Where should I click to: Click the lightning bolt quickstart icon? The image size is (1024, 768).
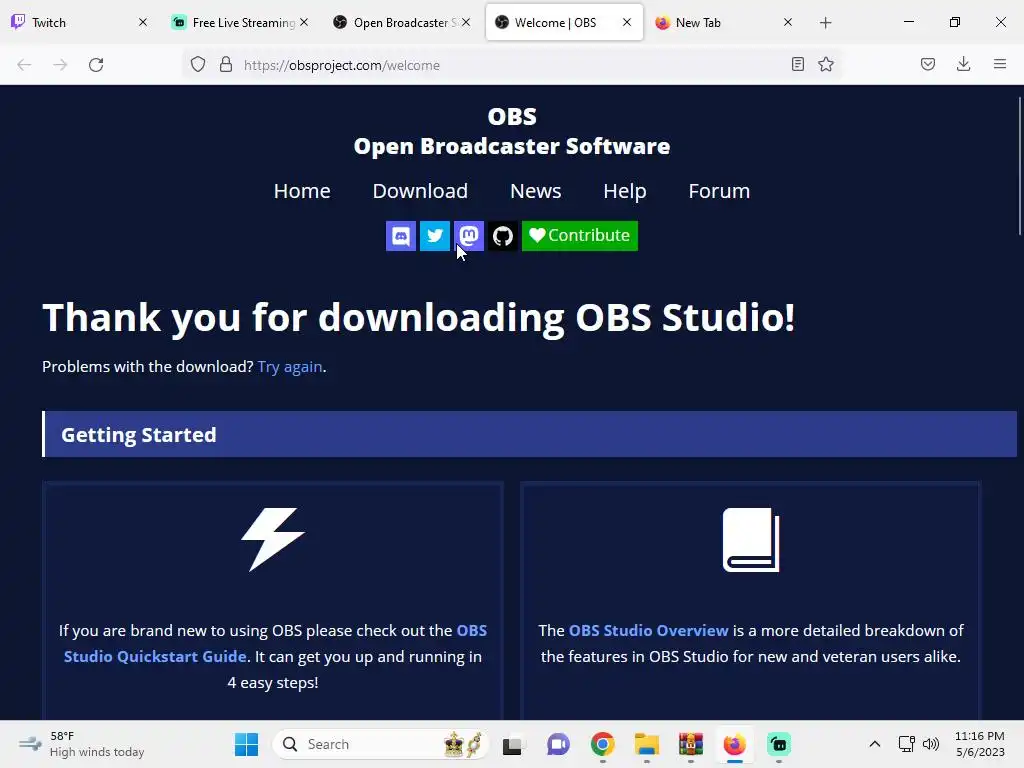[x=273, y=539]
